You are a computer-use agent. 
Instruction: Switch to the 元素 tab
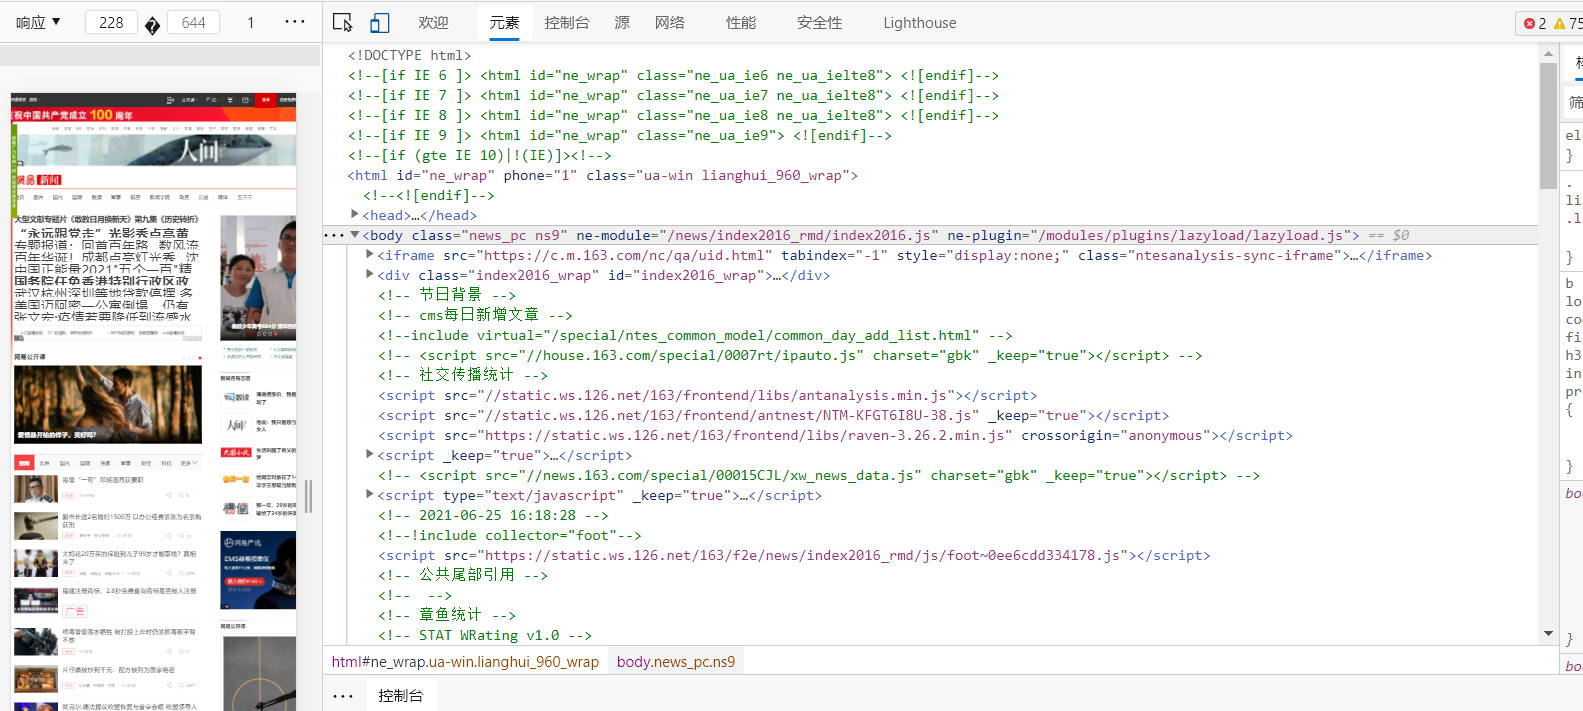click(x=504, y=22)
